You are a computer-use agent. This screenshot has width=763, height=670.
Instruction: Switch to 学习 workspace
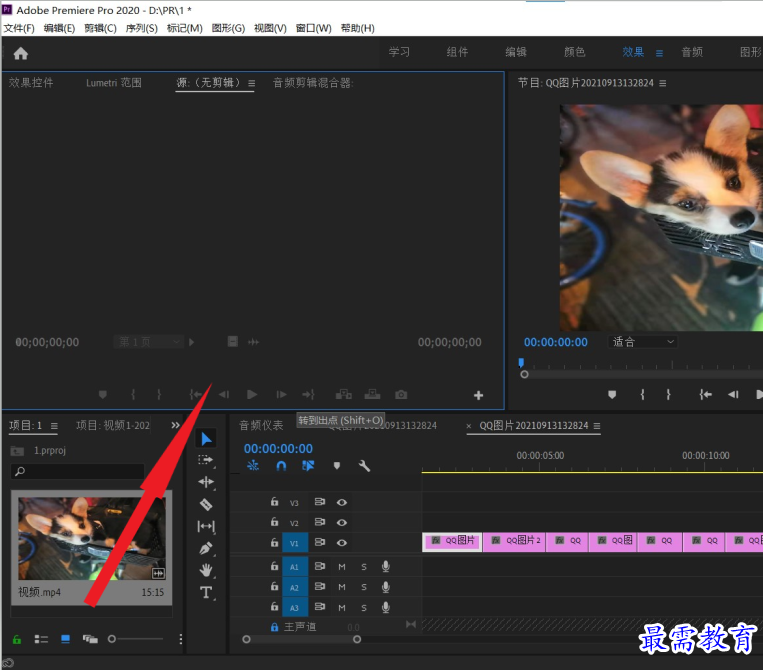[x=399, y=52]
